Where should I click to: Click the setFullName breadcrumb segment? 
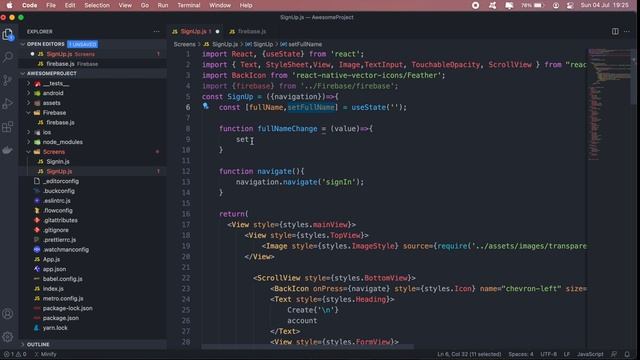coord(302,44)
